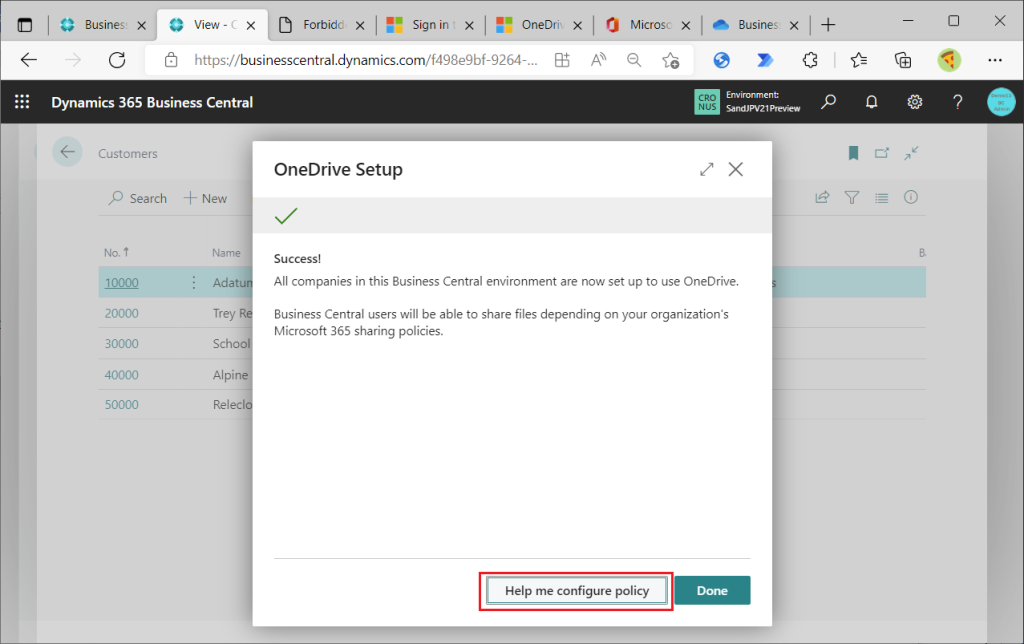
Task: Click Help me configure policy button
Action: click(577, 590)
